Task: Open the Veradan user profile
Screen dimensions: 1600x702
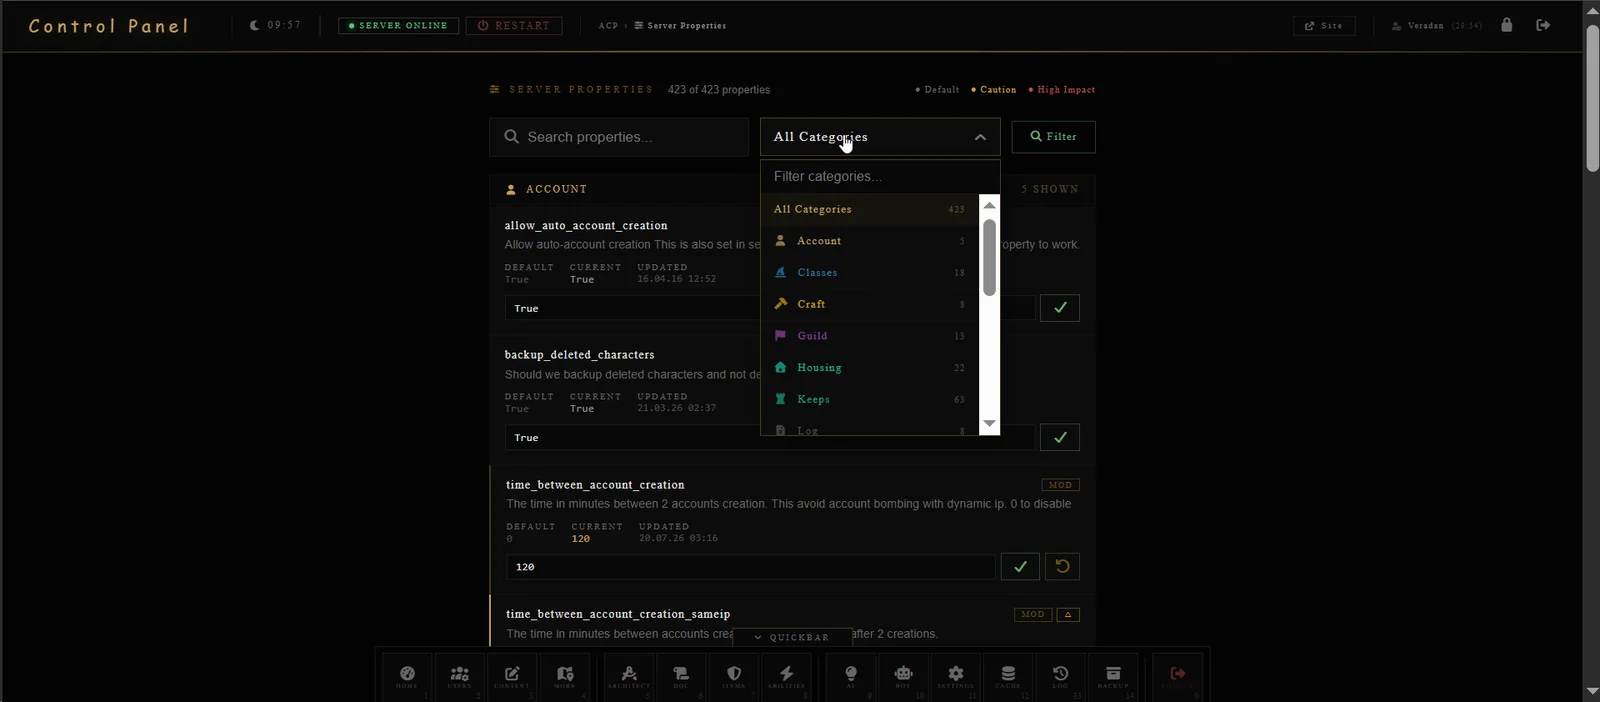Action: click(1436, 26)
